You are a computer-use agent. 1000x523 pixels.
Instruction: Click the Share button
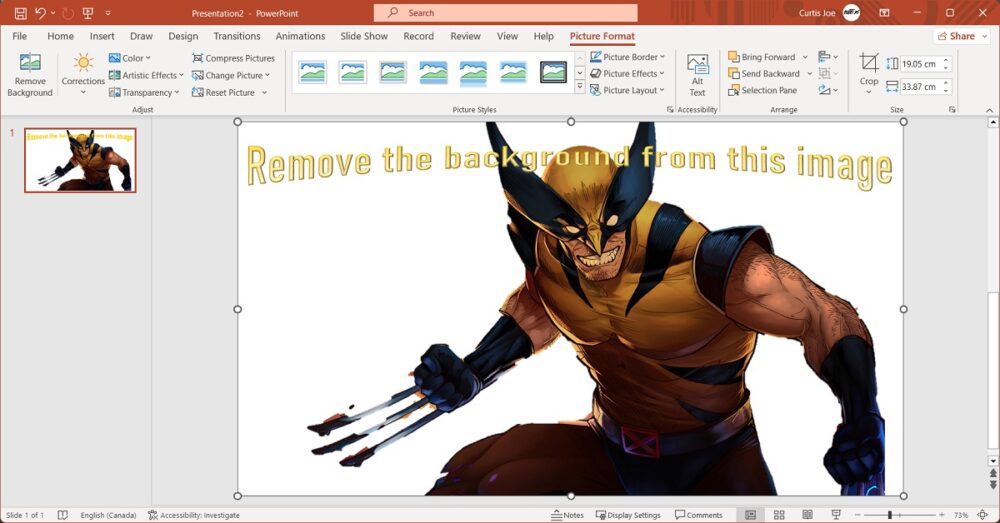pyautogui.click(x=961, y=36)
